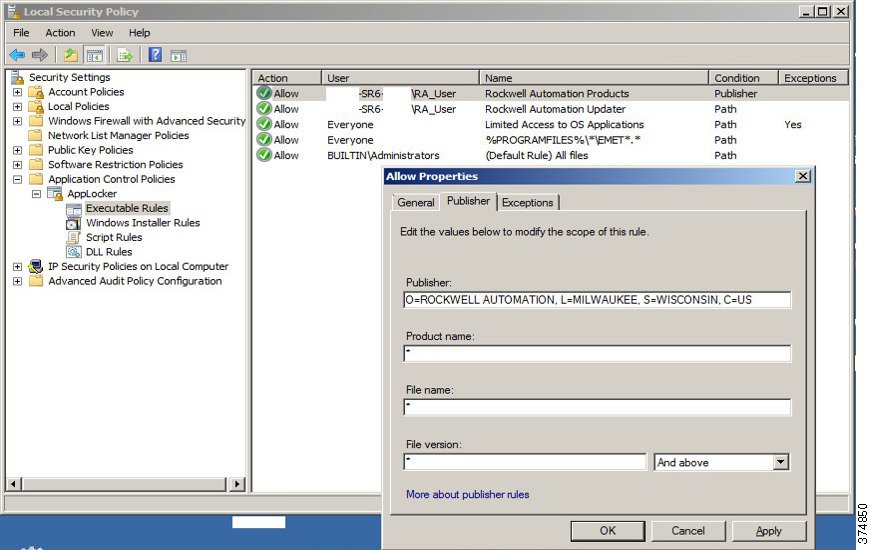The width and height of the screenshot is (871, 550).
Task: Open the Action menu
Action: 60,33
